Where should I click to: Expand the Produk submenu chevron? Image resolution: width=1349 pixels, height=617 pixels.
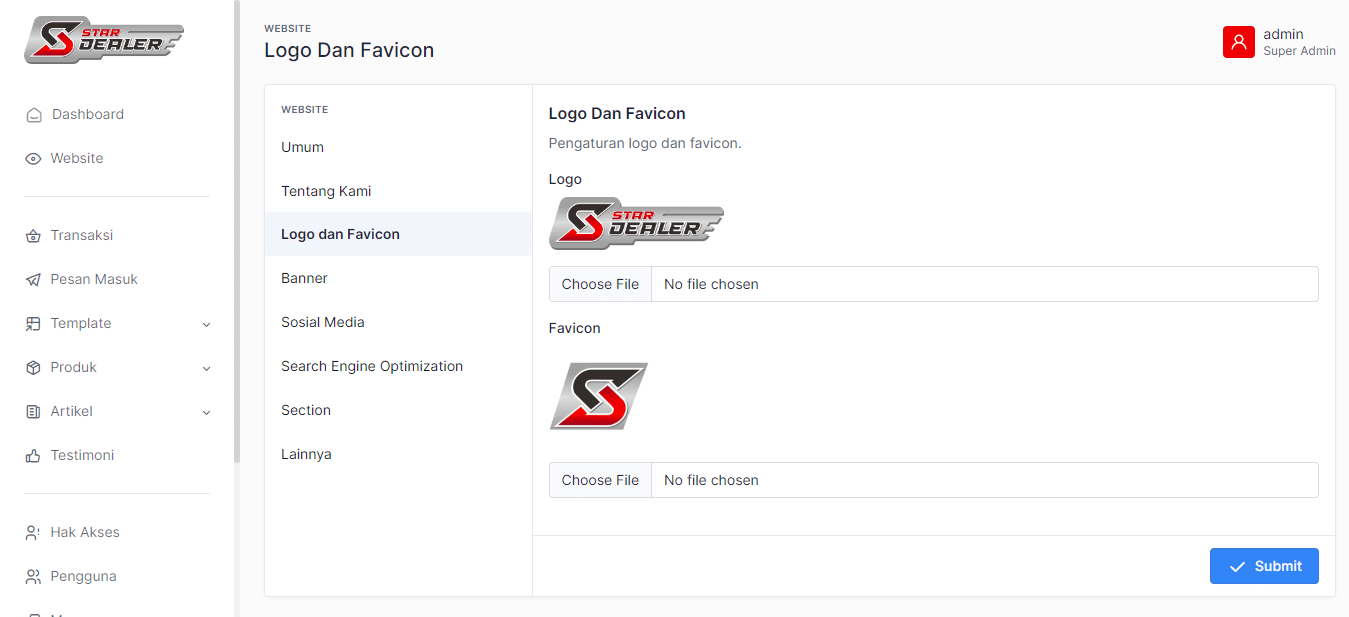207,368
